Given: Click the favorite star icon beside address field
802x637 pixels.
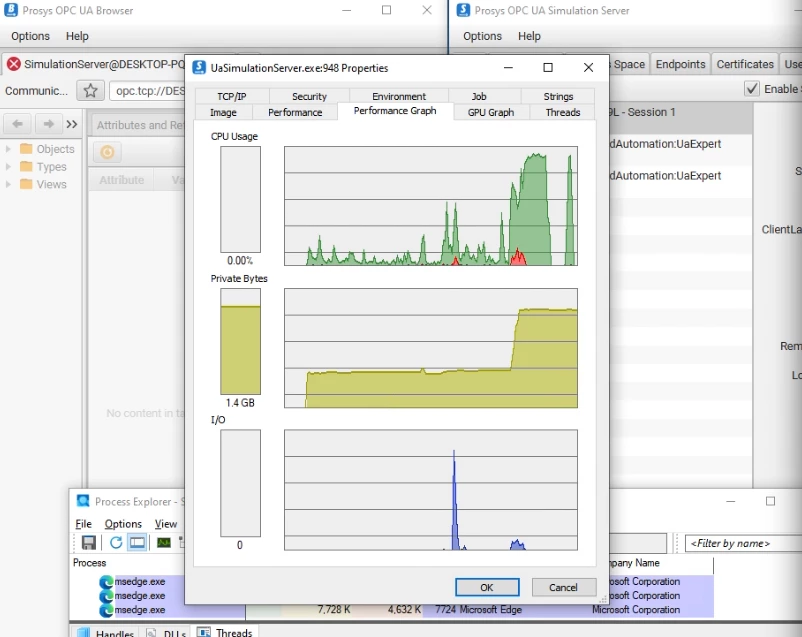Looking at the screenshot, I should [x=91, y=91].
